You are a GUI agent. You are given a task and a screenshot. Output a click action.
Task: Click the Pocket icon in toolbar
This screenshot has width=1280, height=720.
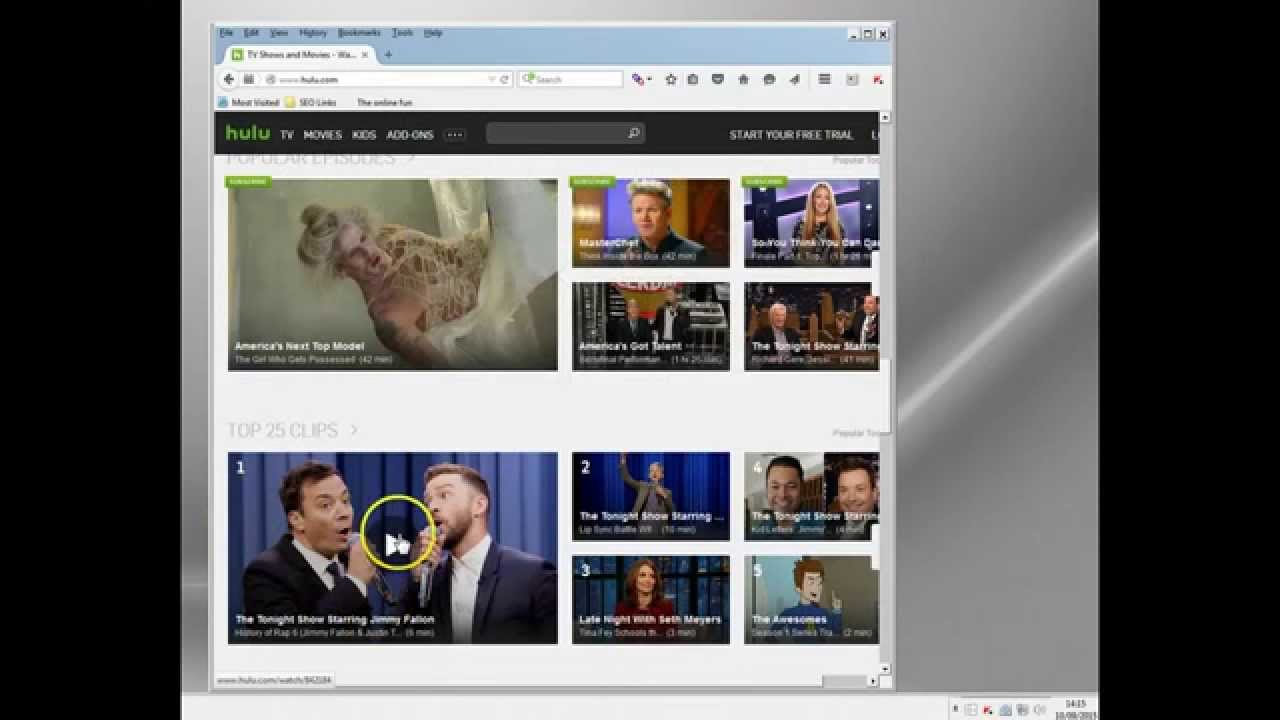[717, 79]
